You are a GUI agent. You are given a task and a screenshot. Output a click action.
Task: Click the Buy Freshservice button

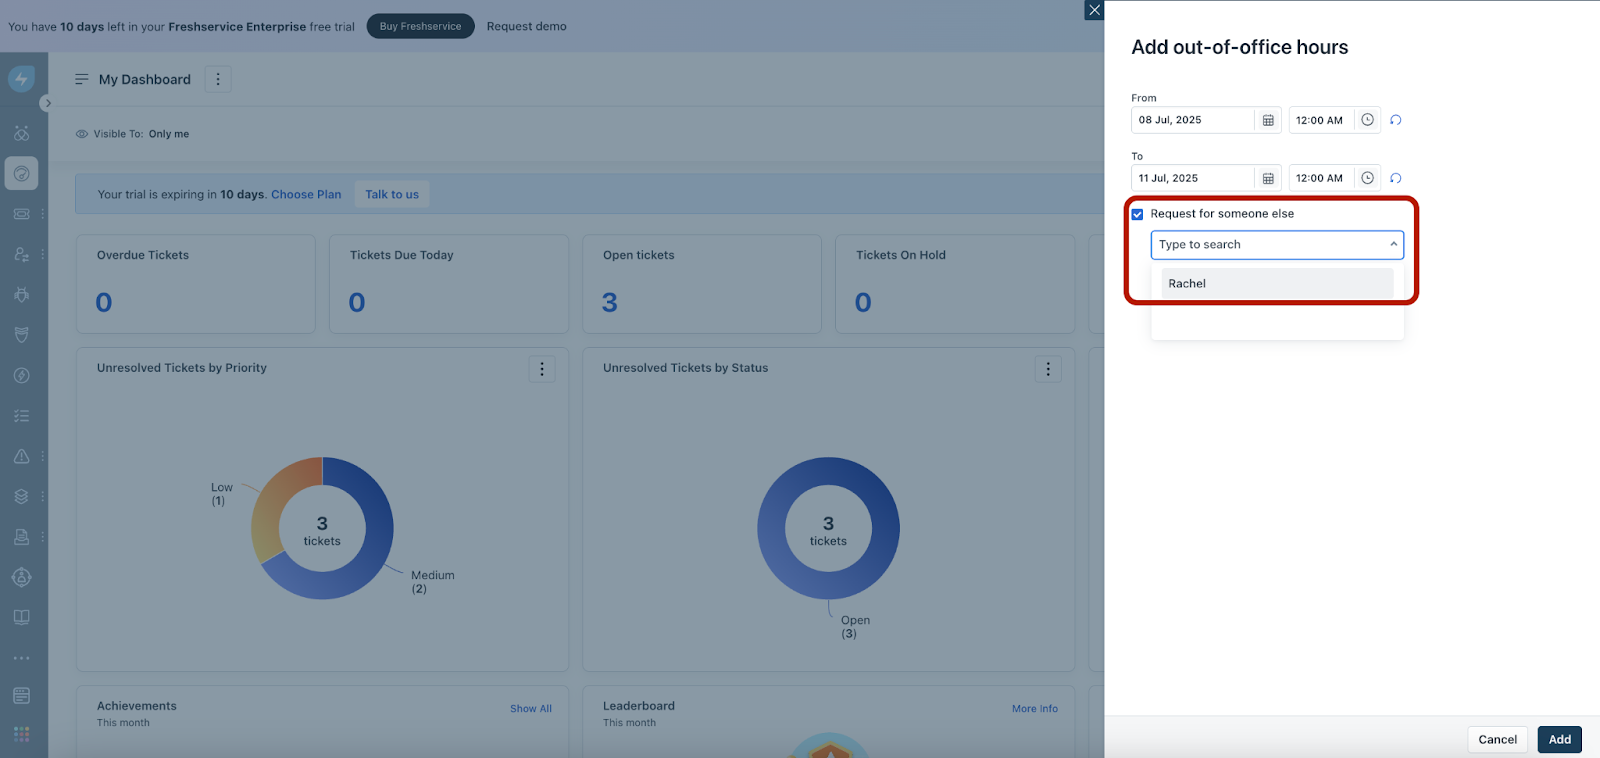(420, 26)
